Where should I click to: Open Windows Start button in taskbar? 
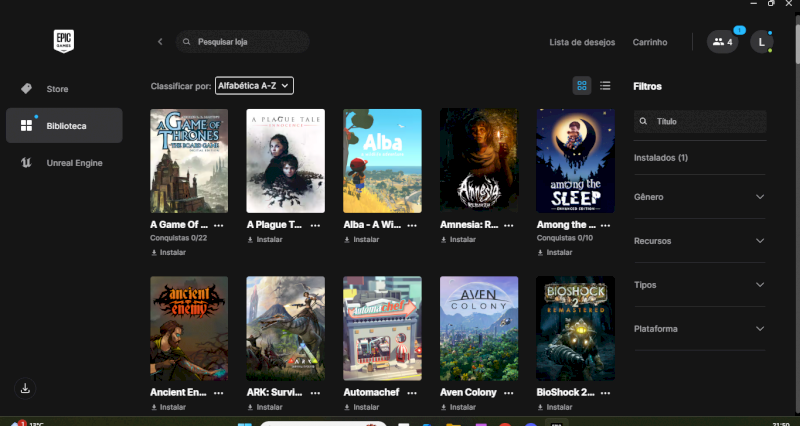coord(245,423)
